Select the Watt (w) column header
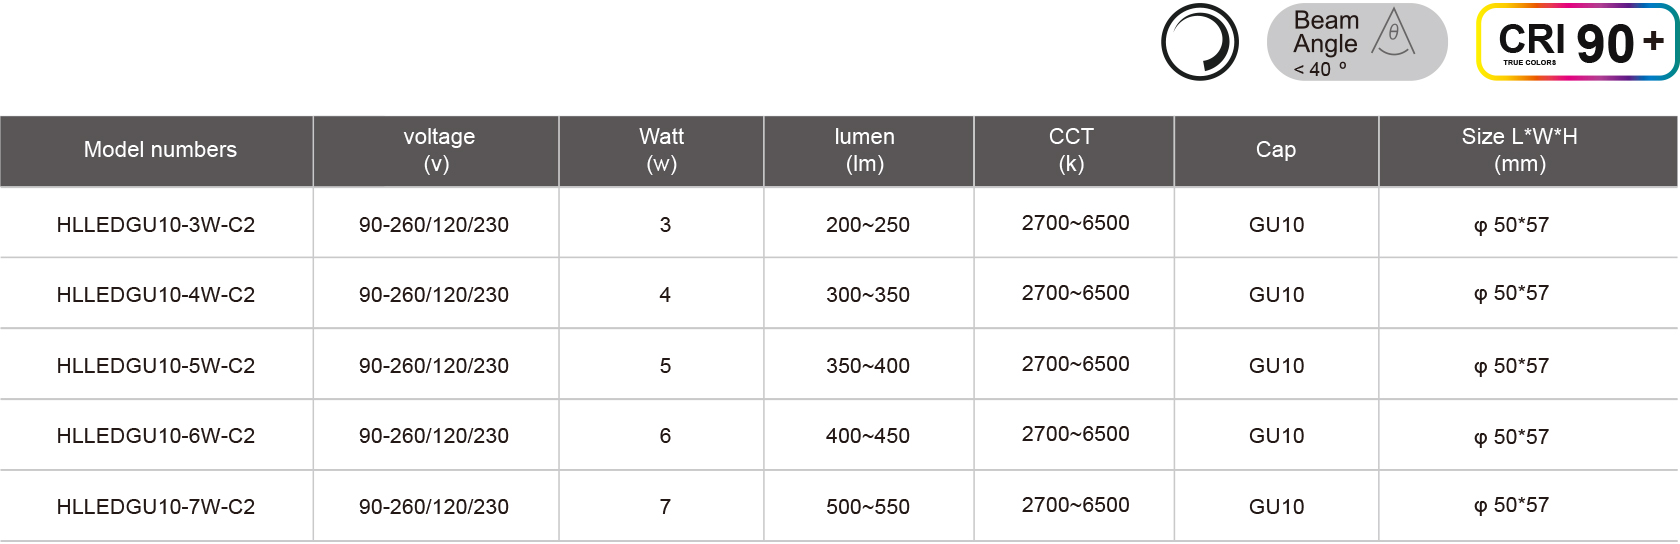The height and width of the screenshot is (544, 1680). click(x=662, y=150)
